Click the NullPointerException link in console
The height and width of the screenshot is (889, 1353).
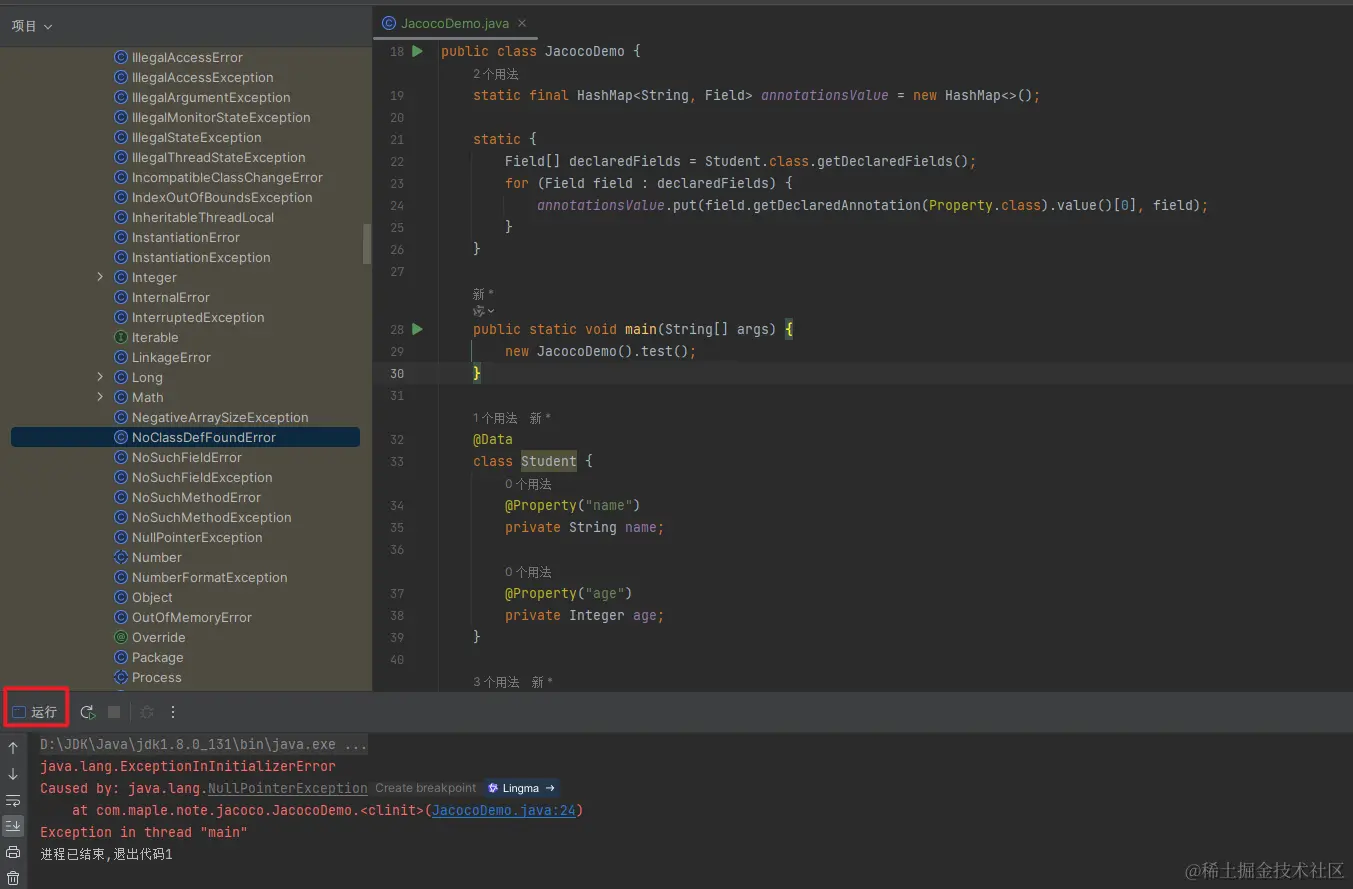[x=288, y=789]
